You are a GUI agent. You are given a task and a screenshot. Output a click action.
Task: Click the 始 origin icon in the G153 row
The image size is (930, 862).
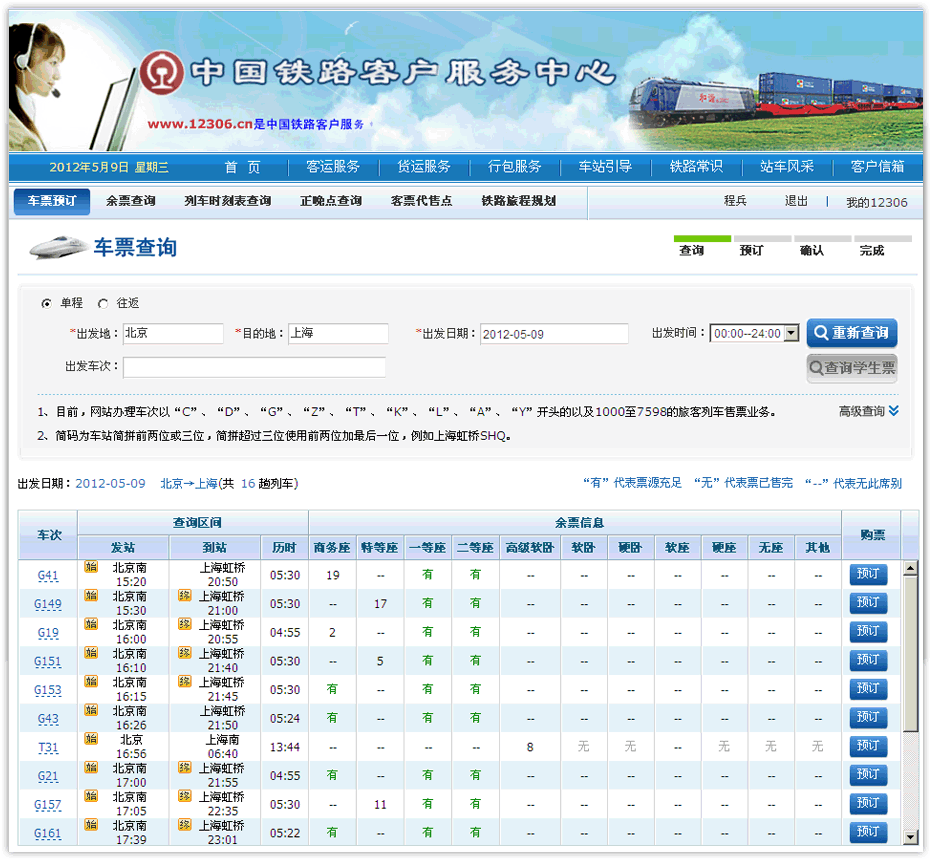91,681
